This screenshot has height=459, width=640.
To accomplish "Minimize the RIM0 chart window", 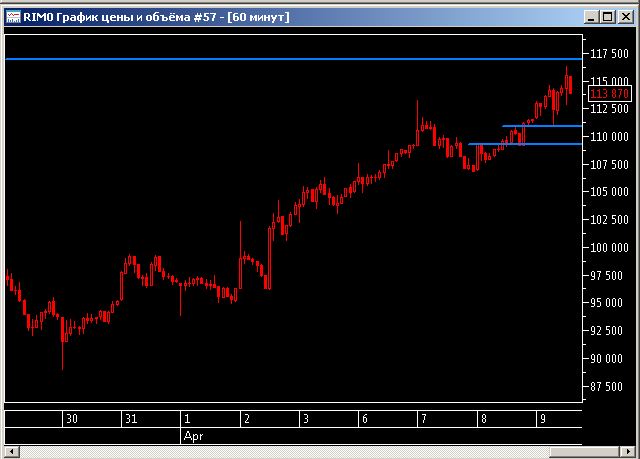I will click(x=591, y=17).
